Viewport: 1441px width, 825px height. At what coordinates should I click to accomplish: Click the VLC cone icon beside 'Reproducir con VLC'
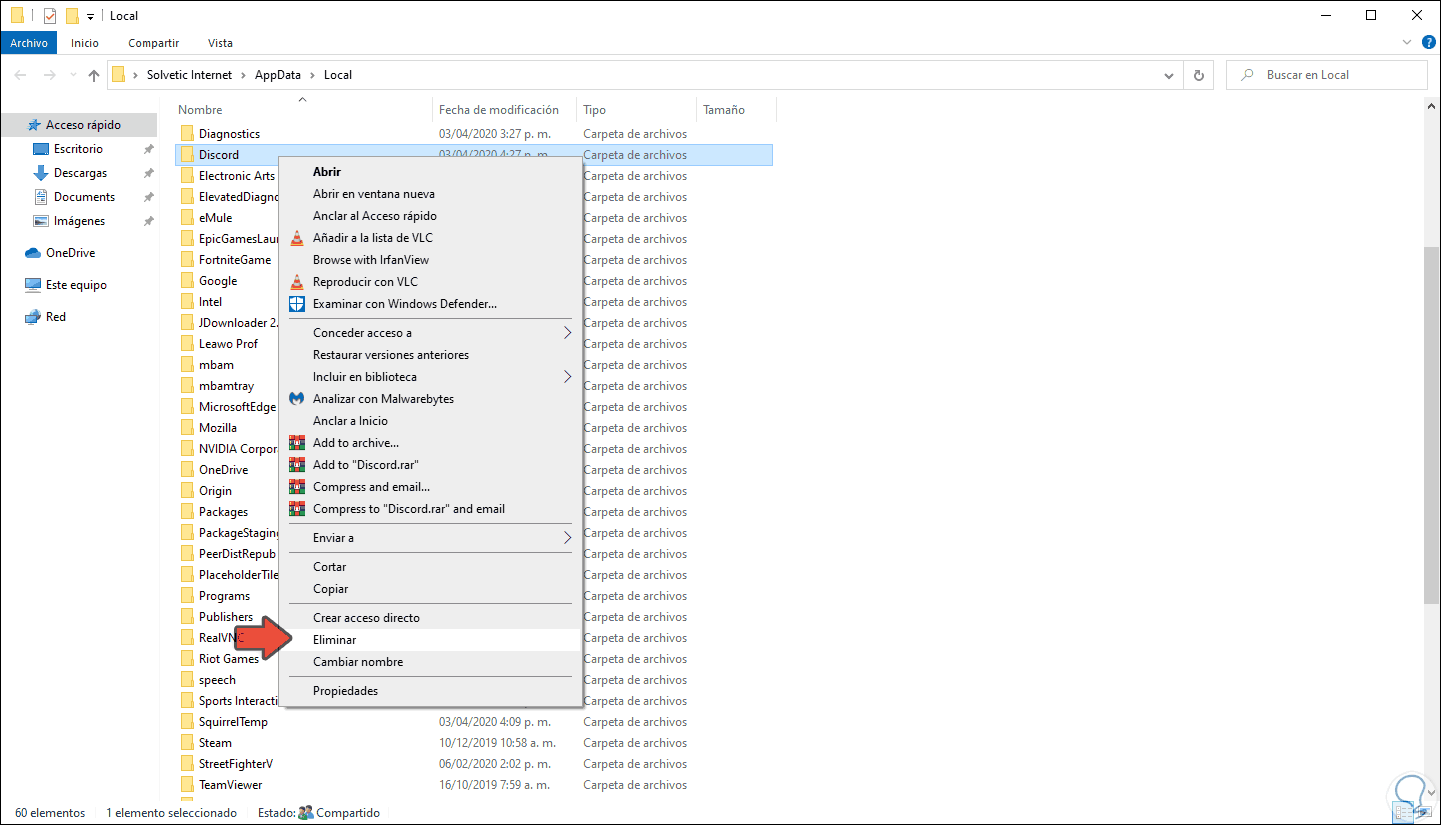[x=296, y=282]
